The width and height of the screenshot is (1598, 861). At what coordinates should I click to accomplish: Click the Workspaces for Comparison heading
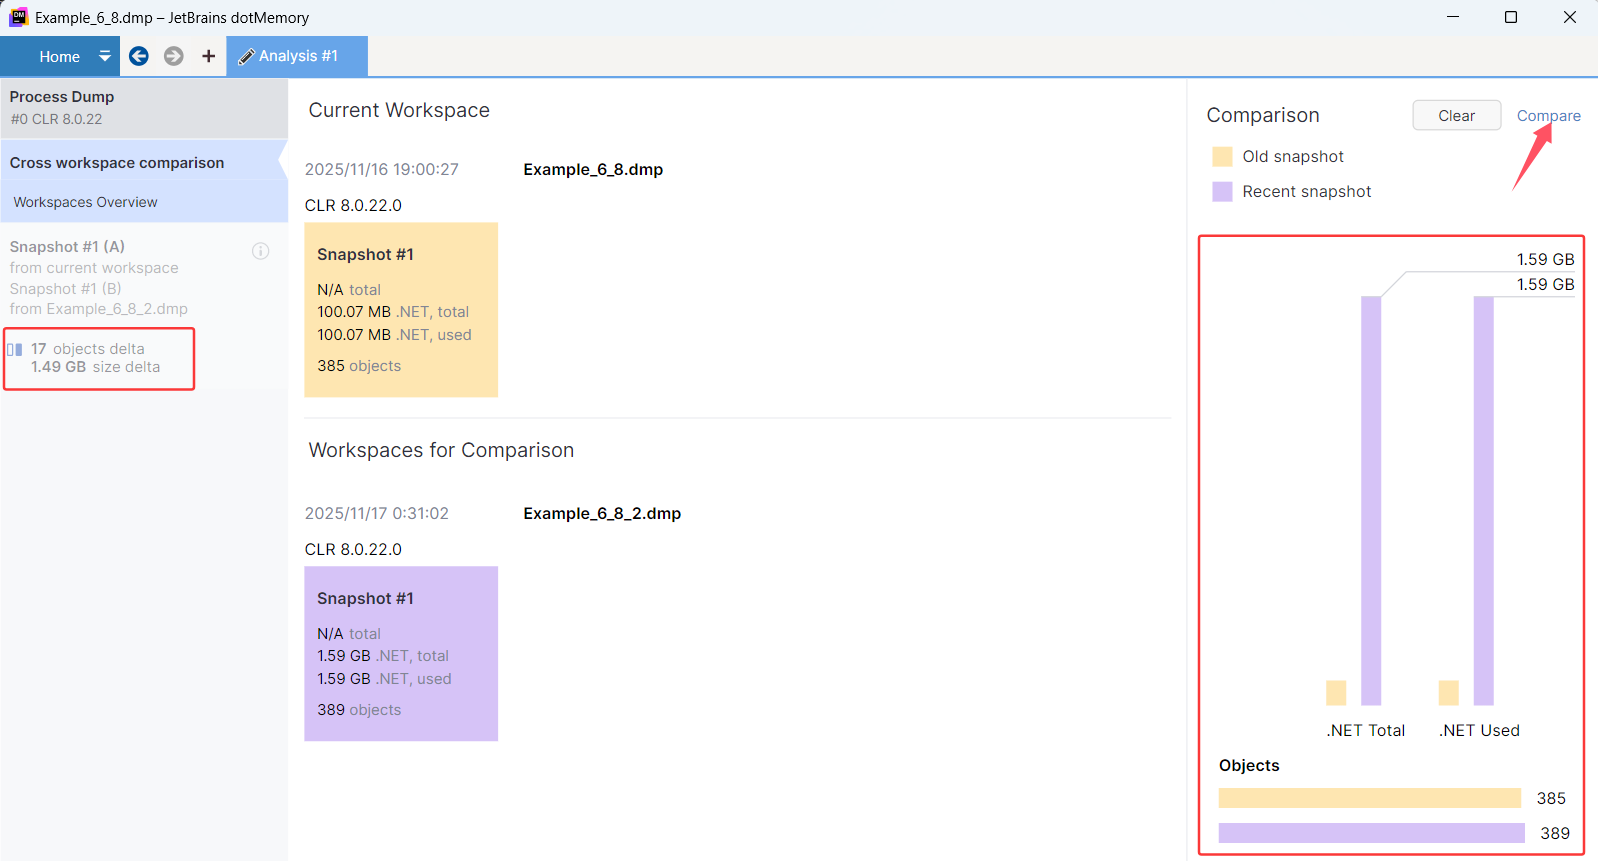pos(441,450)
